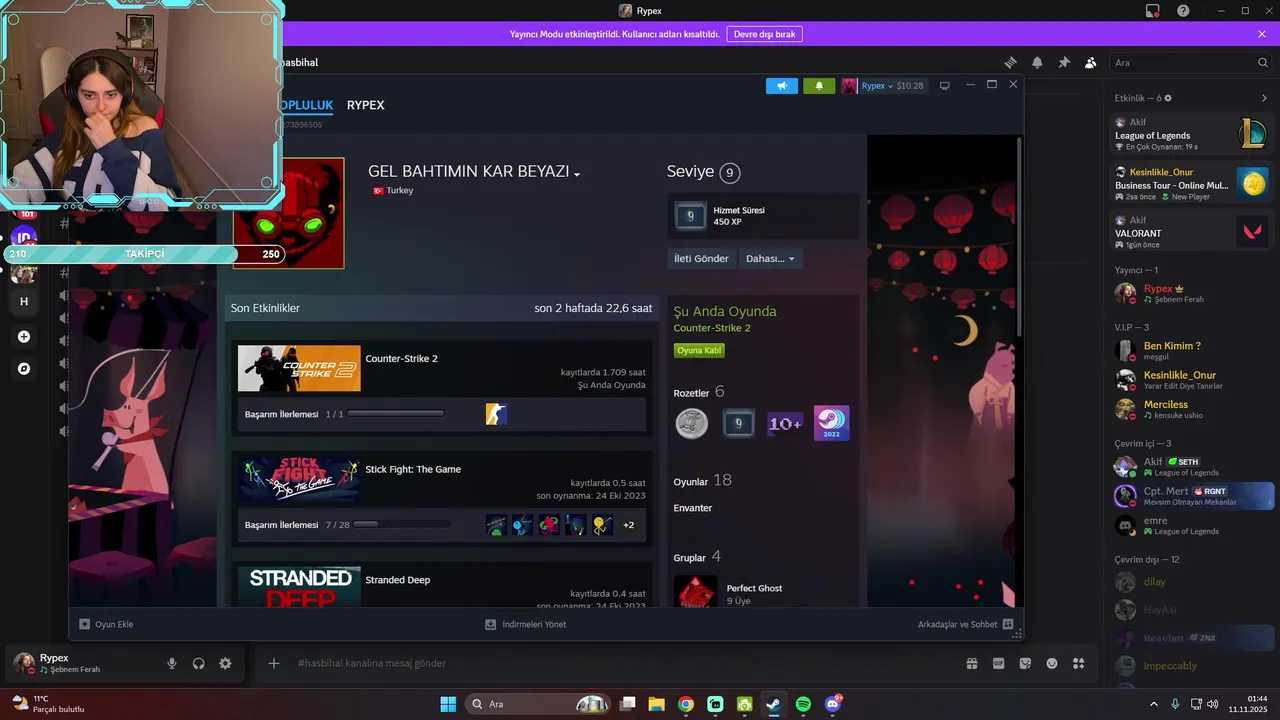Screen dimensions: 1280x720
Task: Open sticker picker in message bar
Action: [1025, 663]
